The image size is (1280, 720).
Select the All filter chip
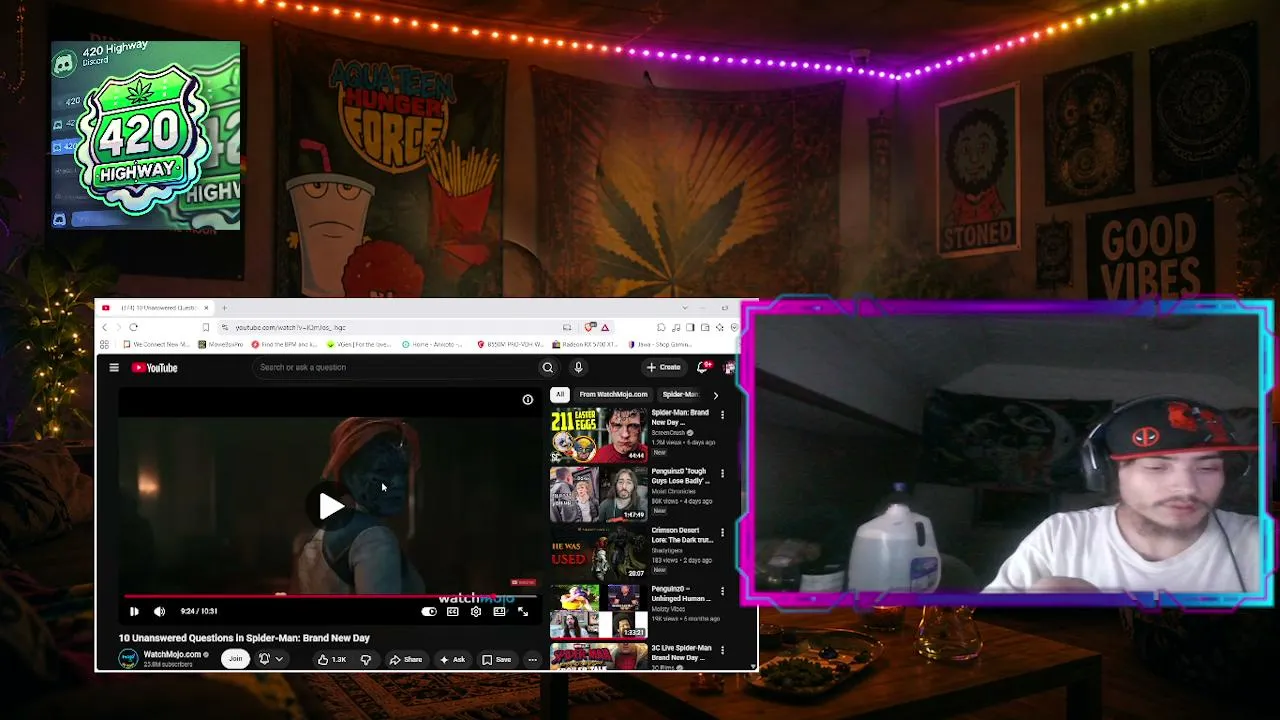click(560, 394)
